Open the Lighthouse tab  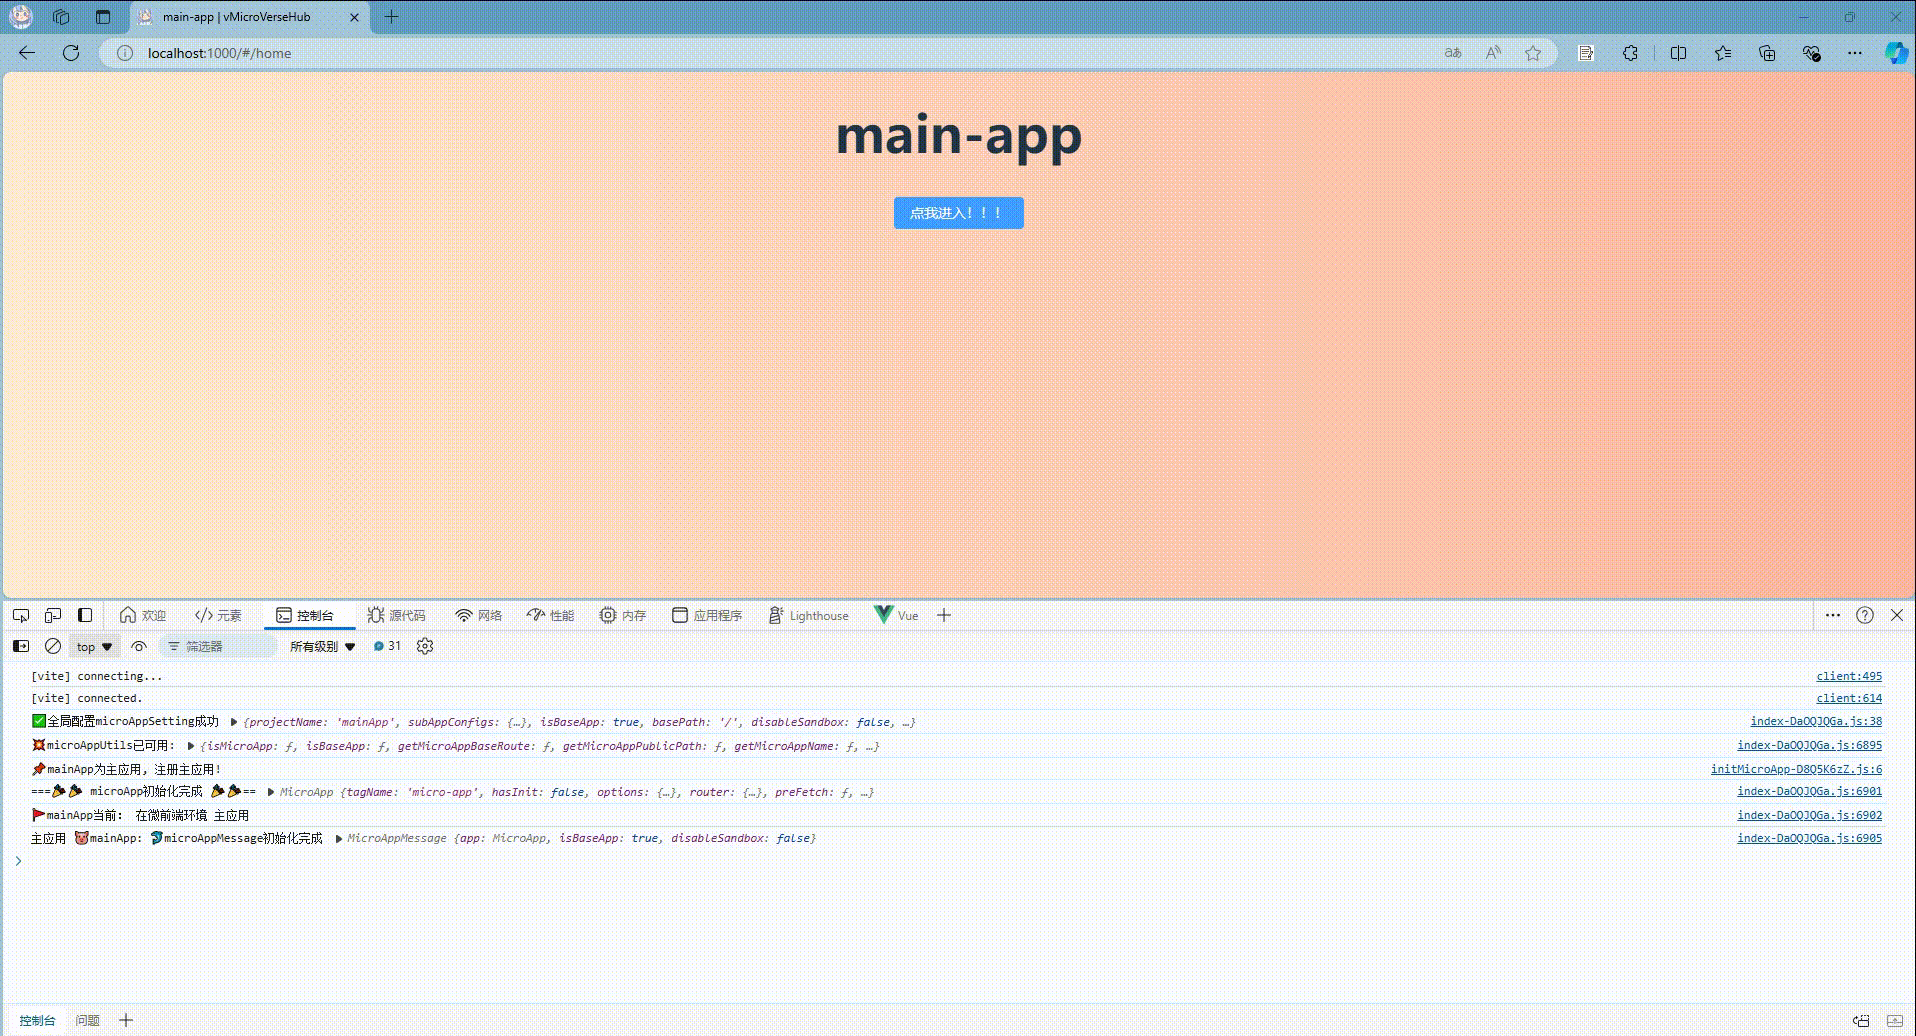point(808,615)
